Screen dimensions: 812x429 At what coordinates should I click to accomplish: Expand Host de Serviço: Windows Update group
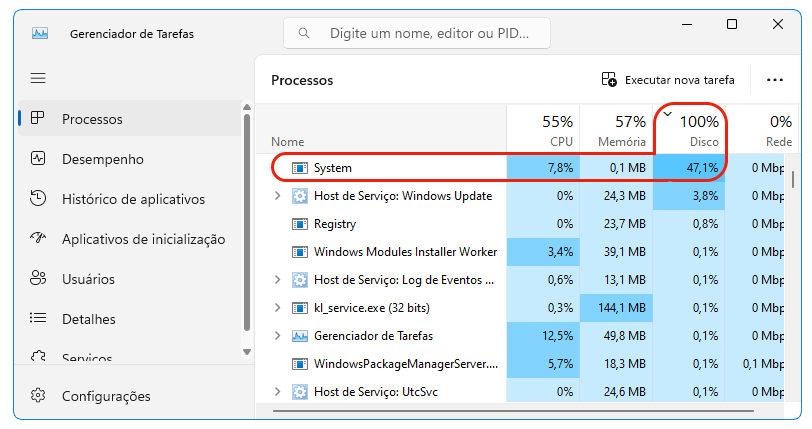coord(278,196)
